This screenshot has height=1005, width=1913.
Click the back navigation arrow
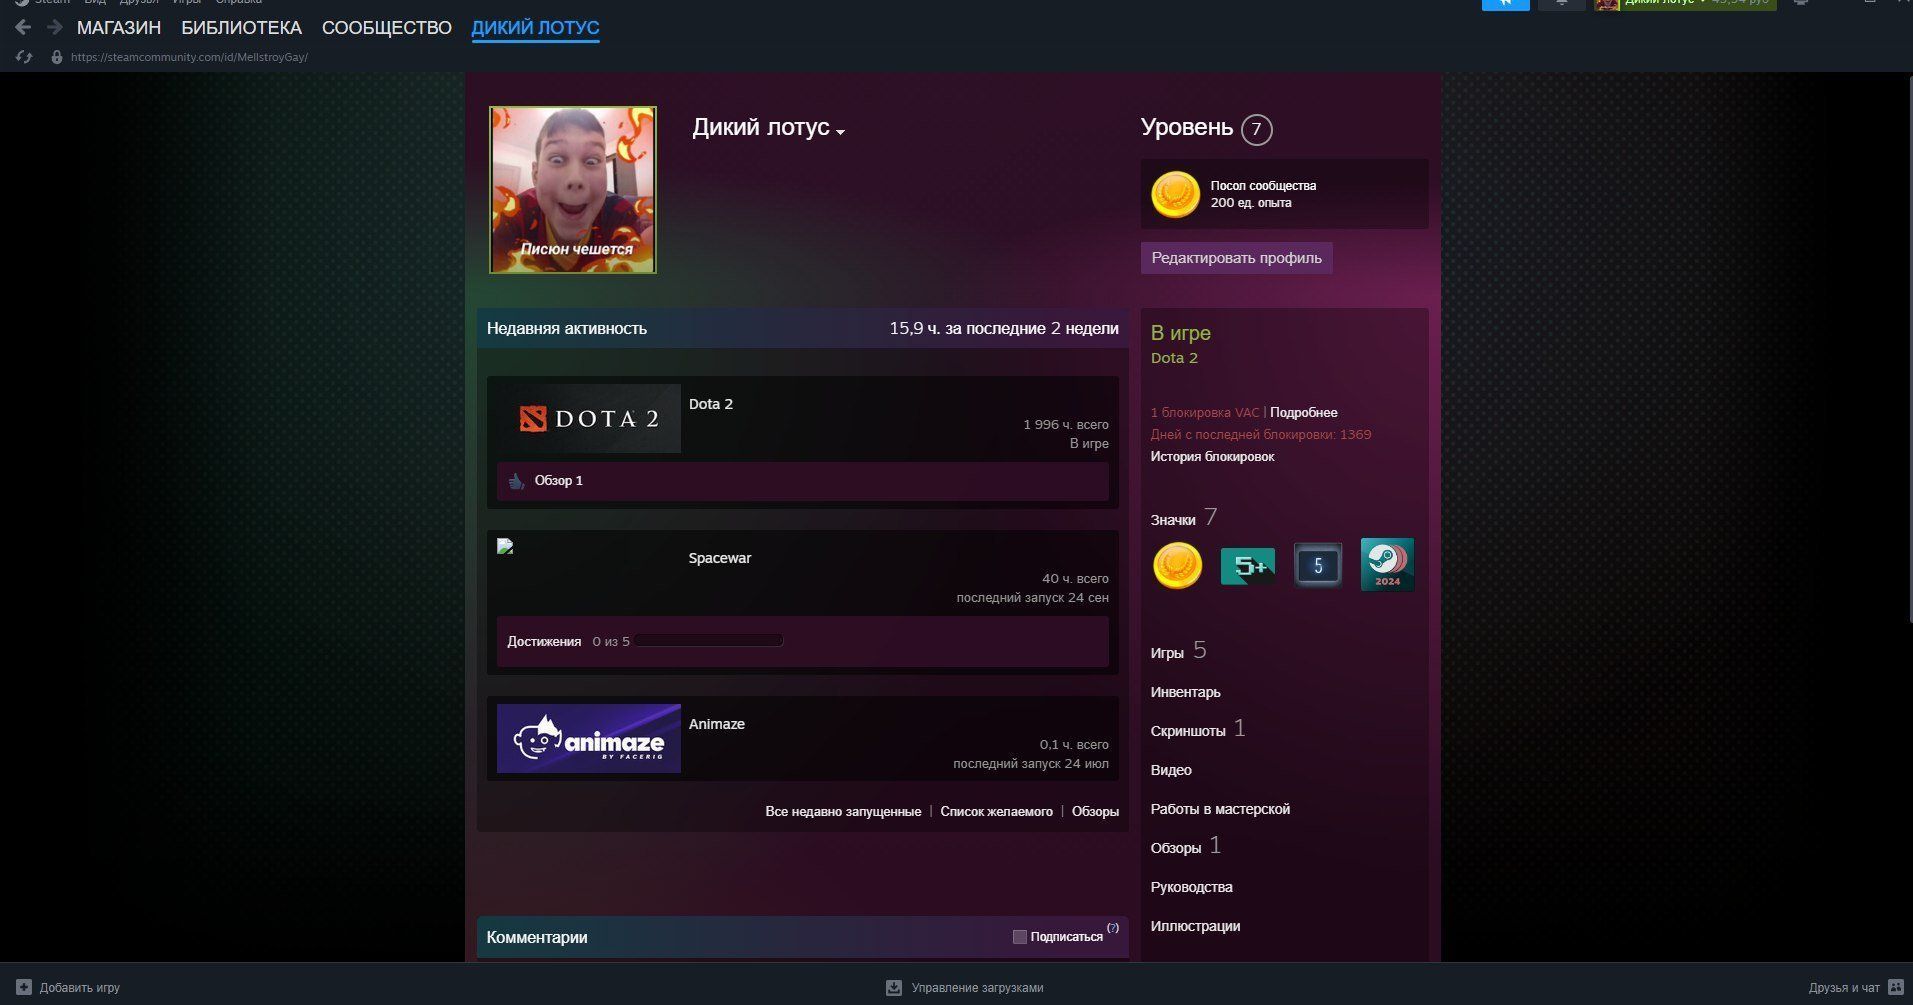23,28
